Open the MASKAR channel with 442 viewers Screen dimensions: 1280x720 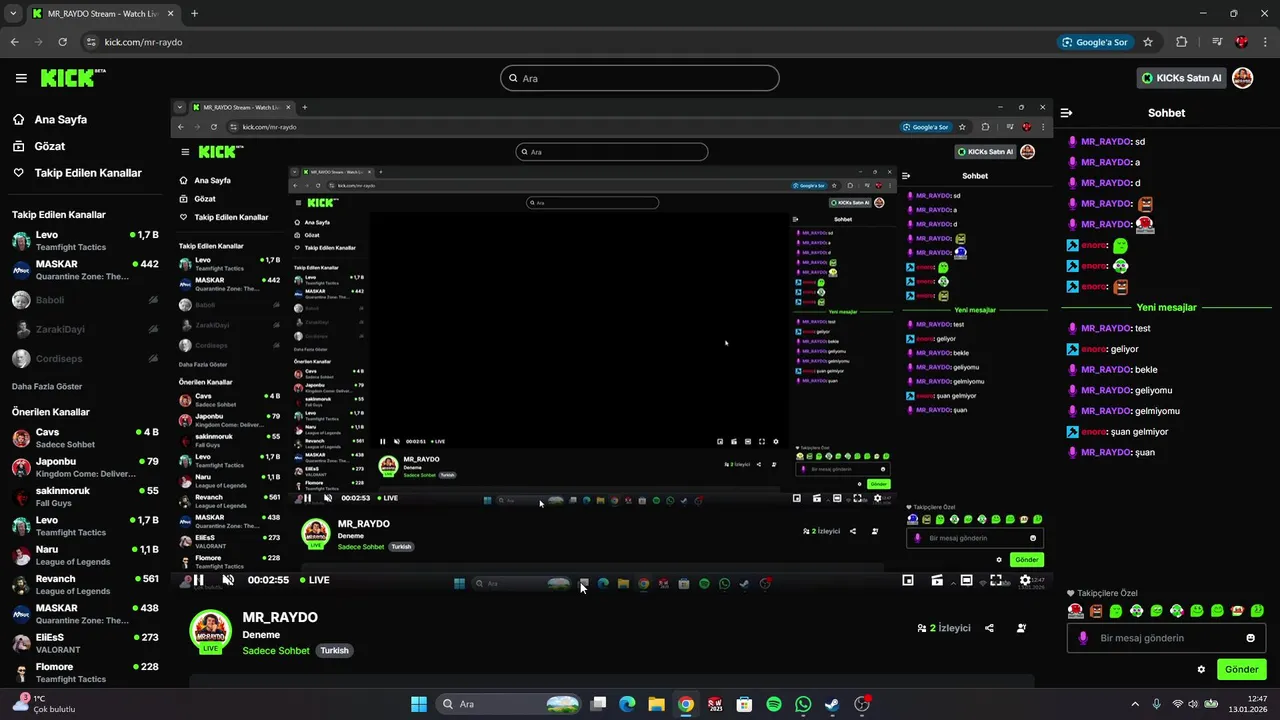click(x=85, y=270)
